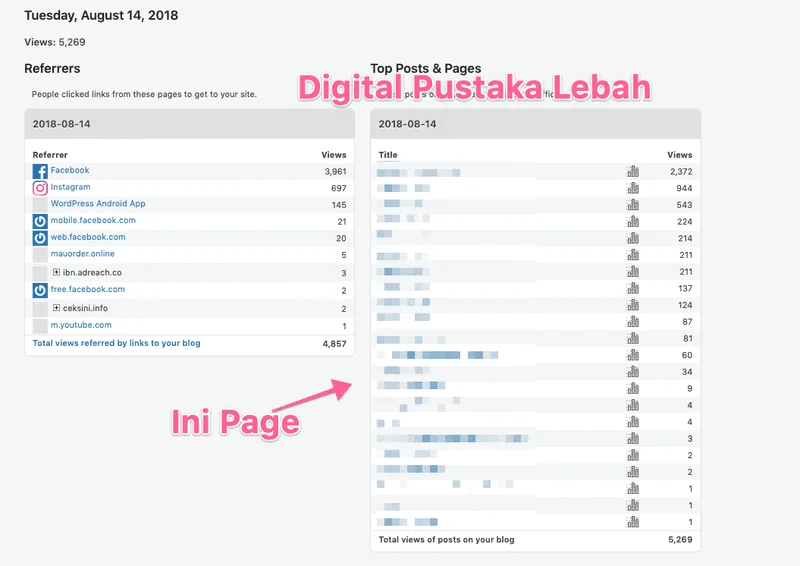800x566 pixels.
Task: Open stats chart for the 543 views post
Action: 633,205
